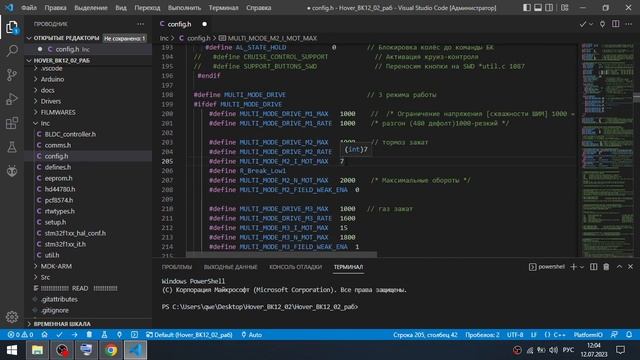Screen dimensions: 640x360
Task: Open the Файл menu
Action: click(29, 8)
